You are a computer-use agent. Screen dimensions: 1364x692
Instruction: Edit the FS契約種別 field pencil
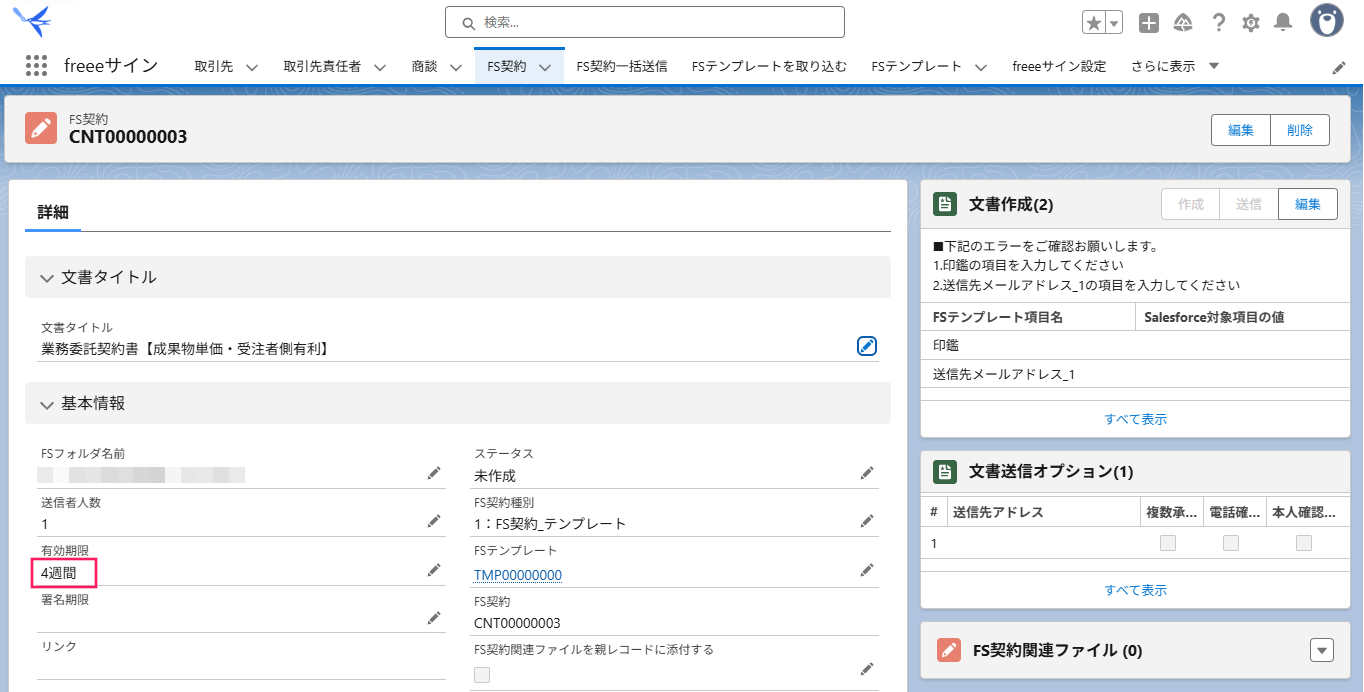867,521
